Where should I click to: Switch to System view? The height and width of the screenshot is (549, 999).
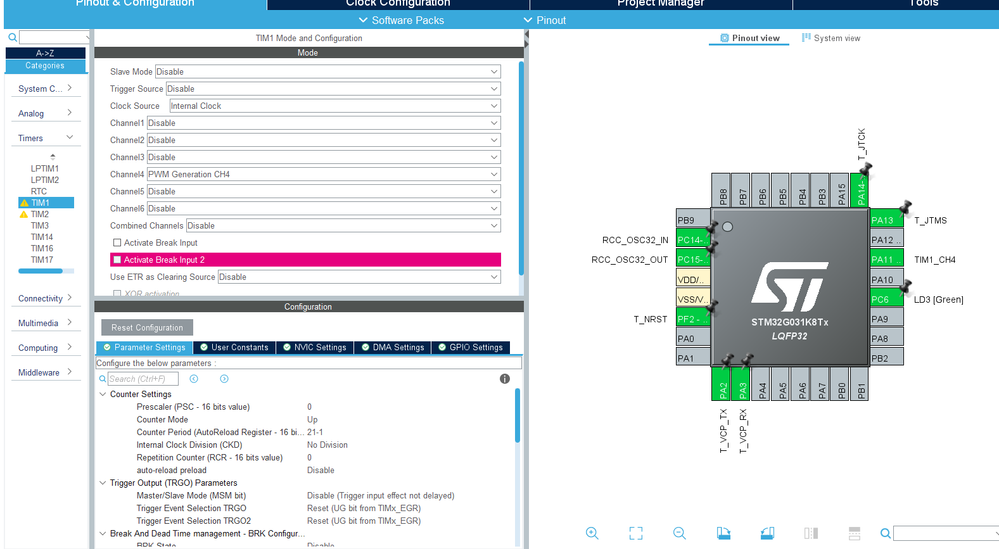(831, 38)
